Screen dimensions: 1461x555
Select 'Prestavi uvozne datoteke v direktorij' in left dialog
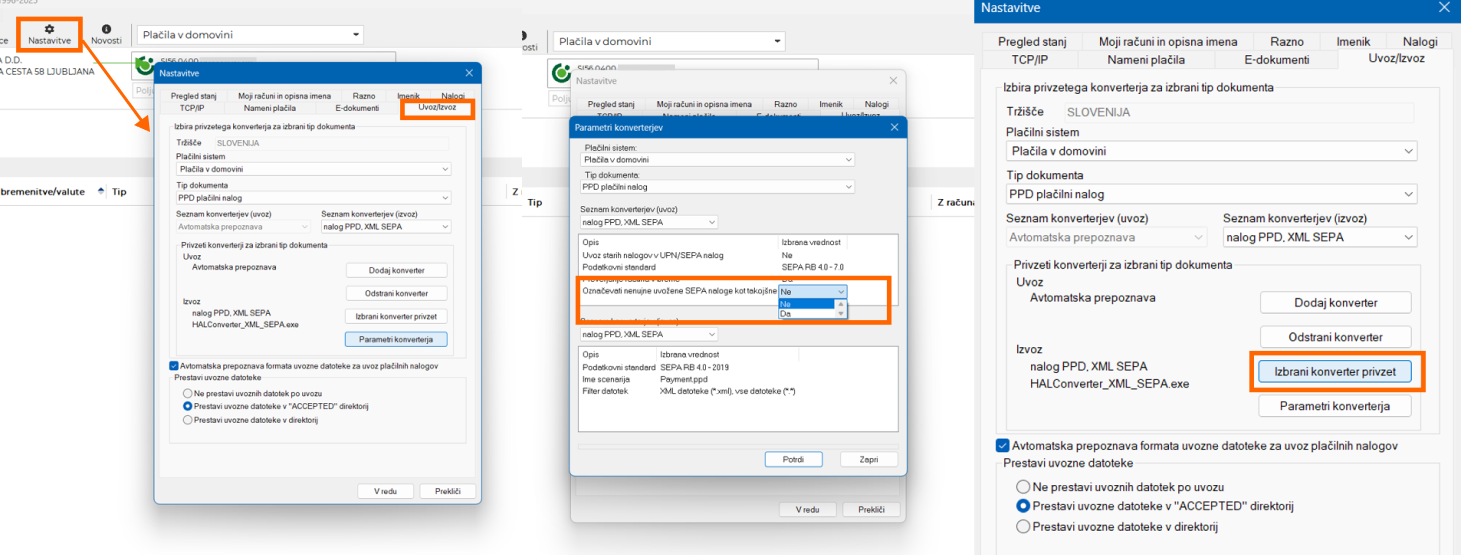coord(187,421)
